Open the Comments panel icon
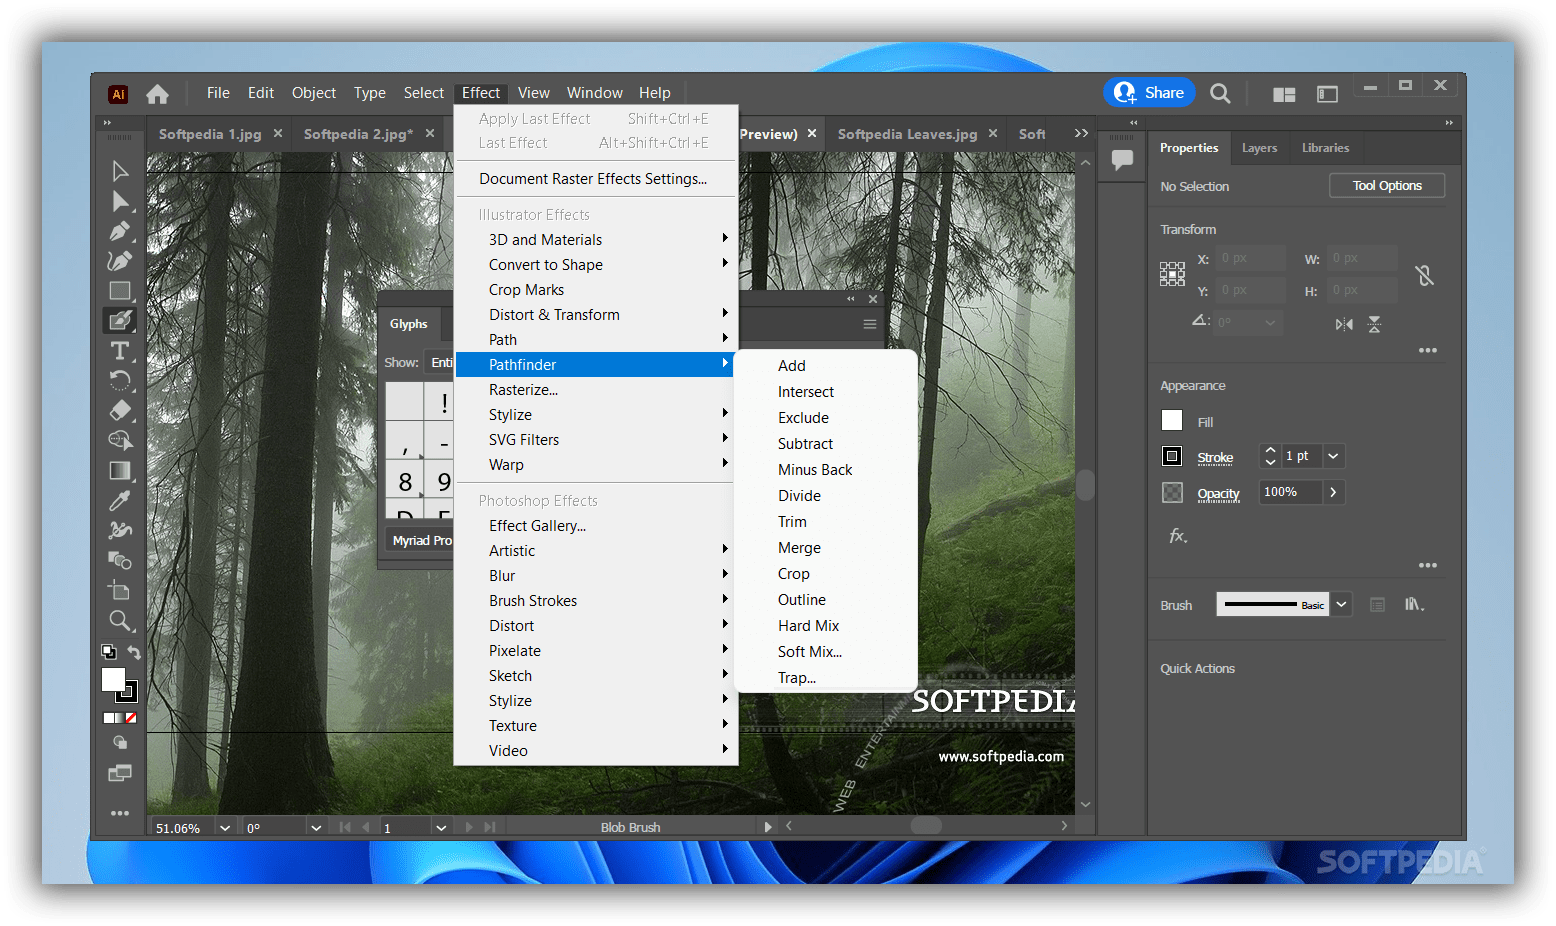Screen dimensions: 1556x926 coord(1122,159)
